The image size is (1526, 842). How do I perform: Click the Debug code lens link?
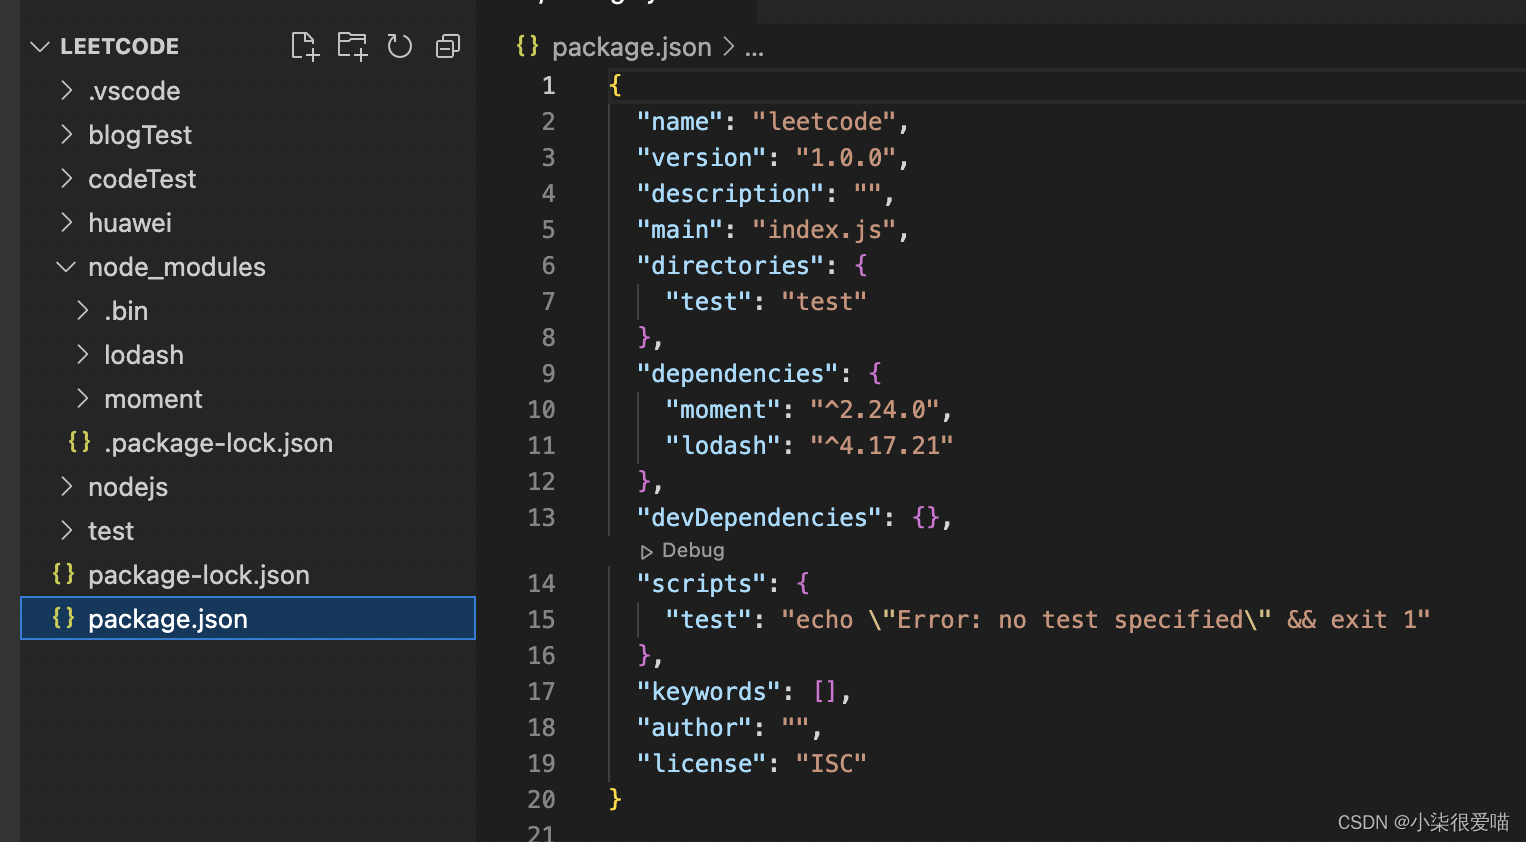(x=692, y=551)
